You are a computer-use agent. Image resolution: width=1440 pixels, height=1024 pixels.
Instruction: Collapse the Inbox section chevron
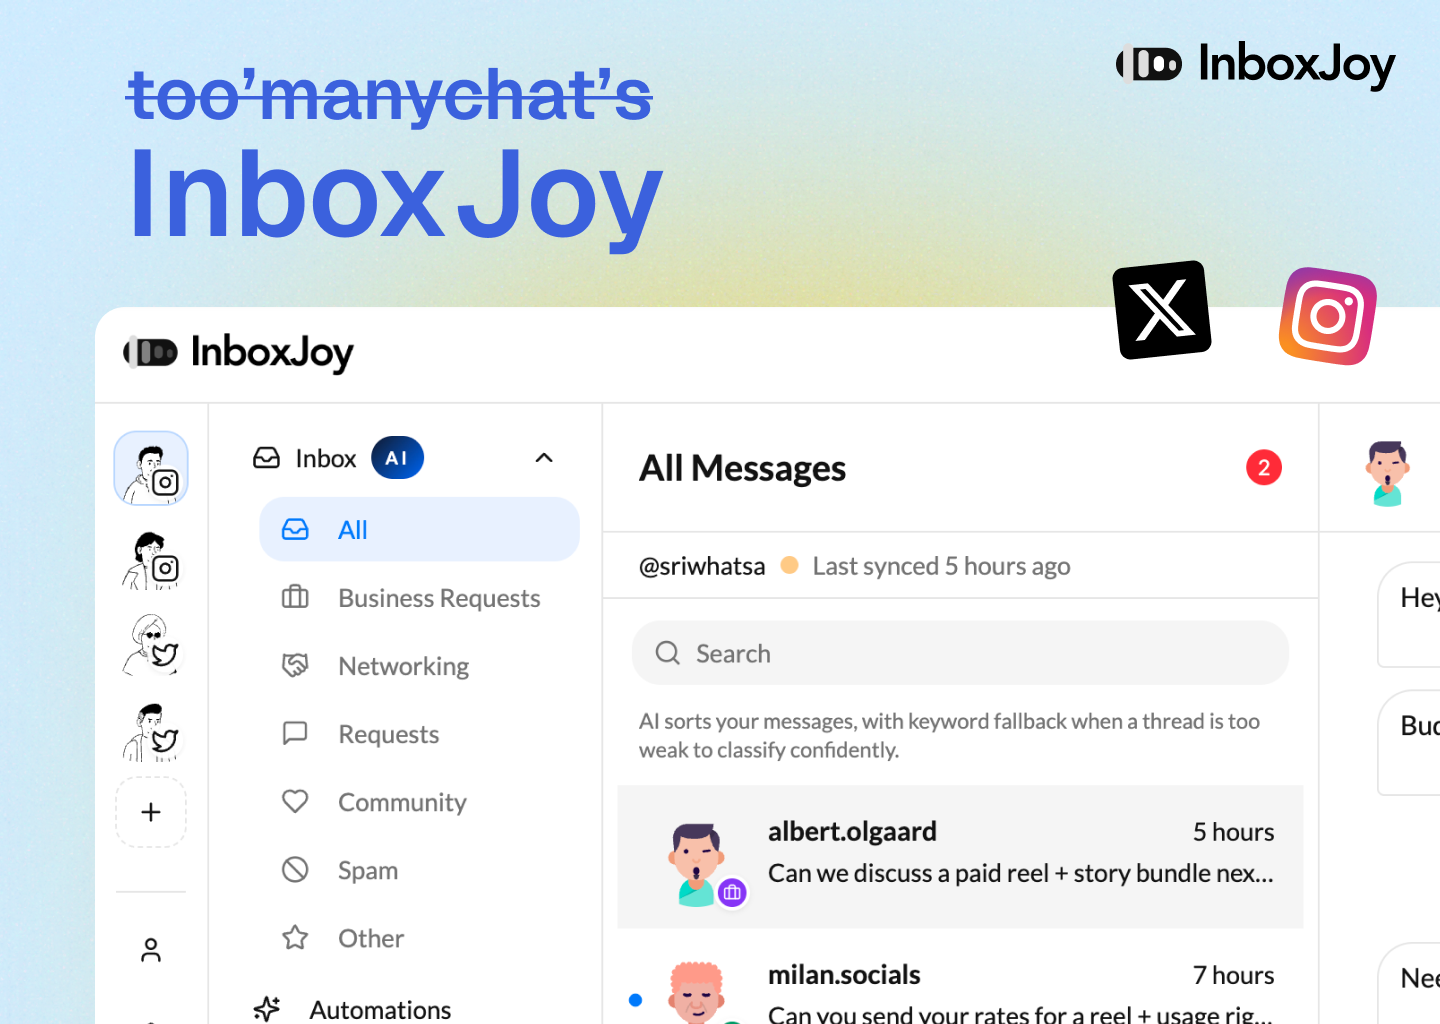[x=544, y=458]
